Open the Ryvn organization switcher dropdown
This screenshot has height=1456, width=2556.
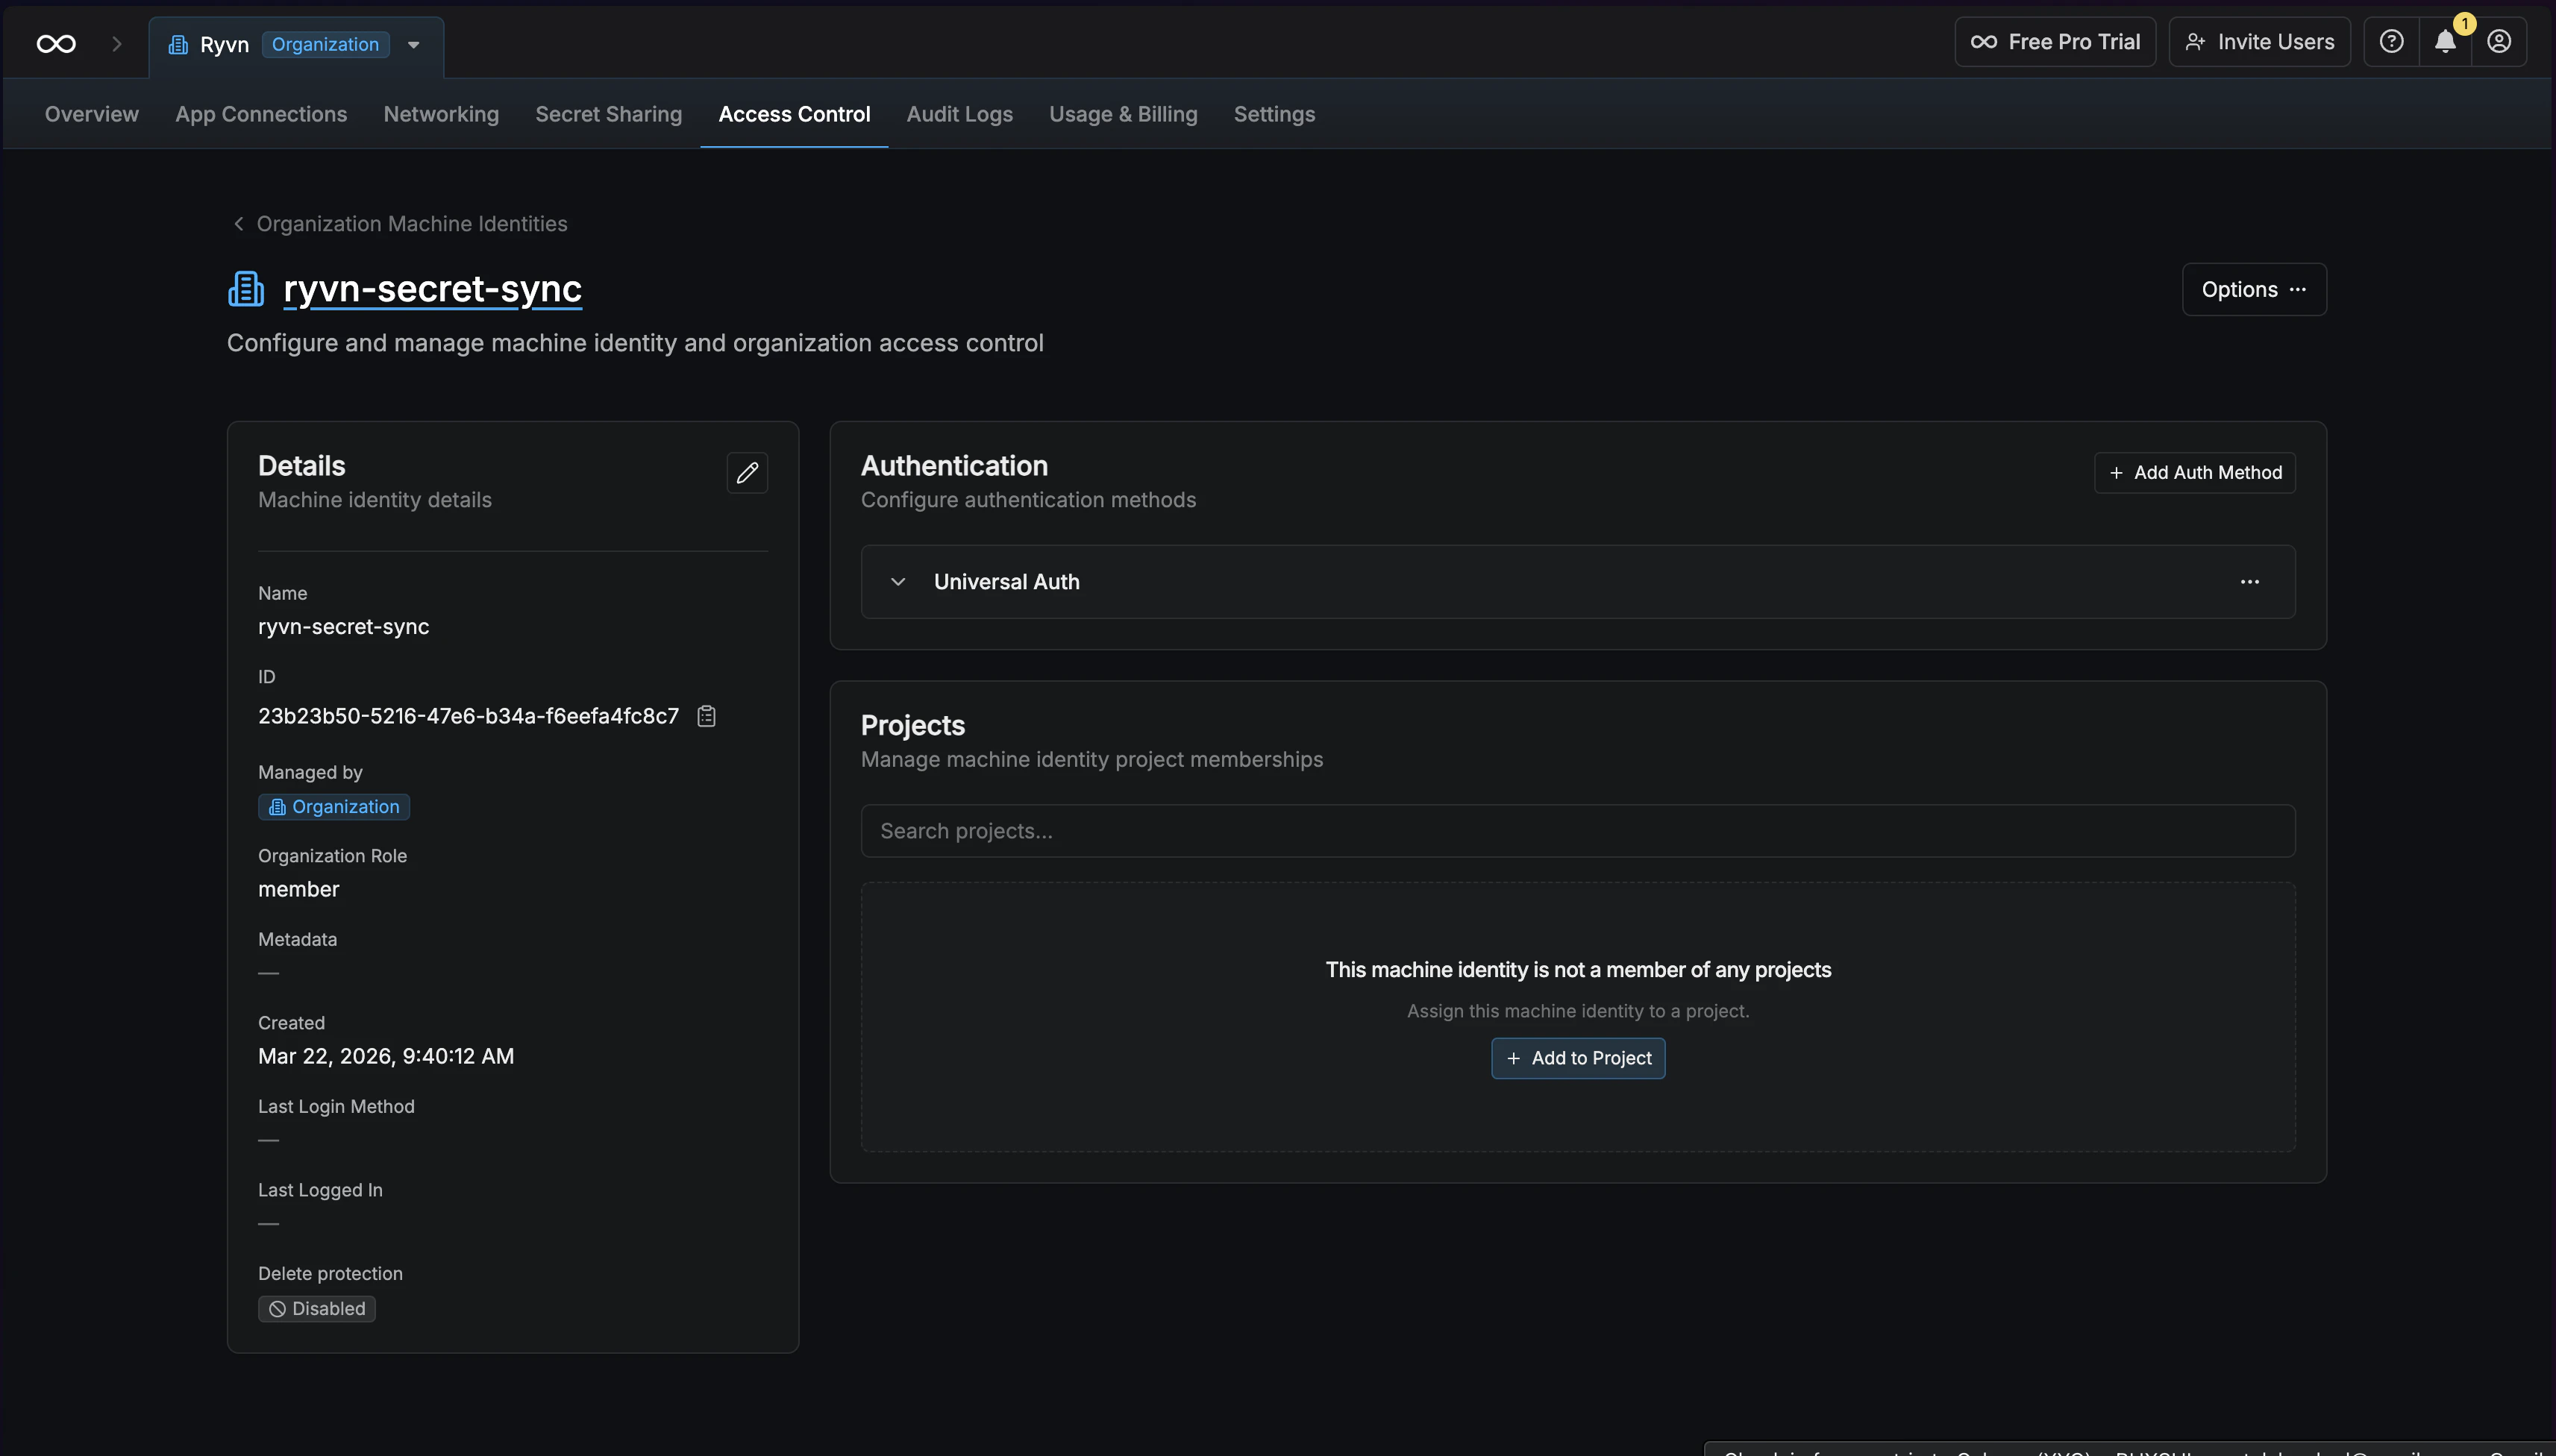coord(412,44)
